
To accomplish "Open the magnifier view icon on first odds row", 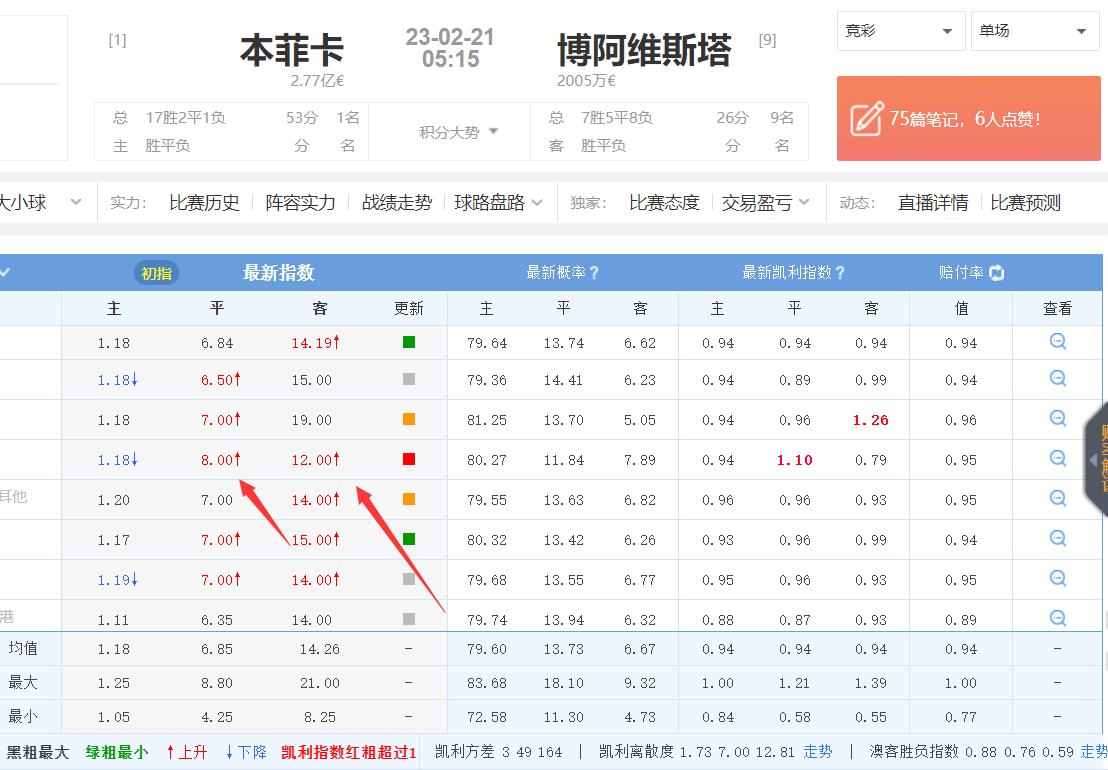I will coord(1057,341).
